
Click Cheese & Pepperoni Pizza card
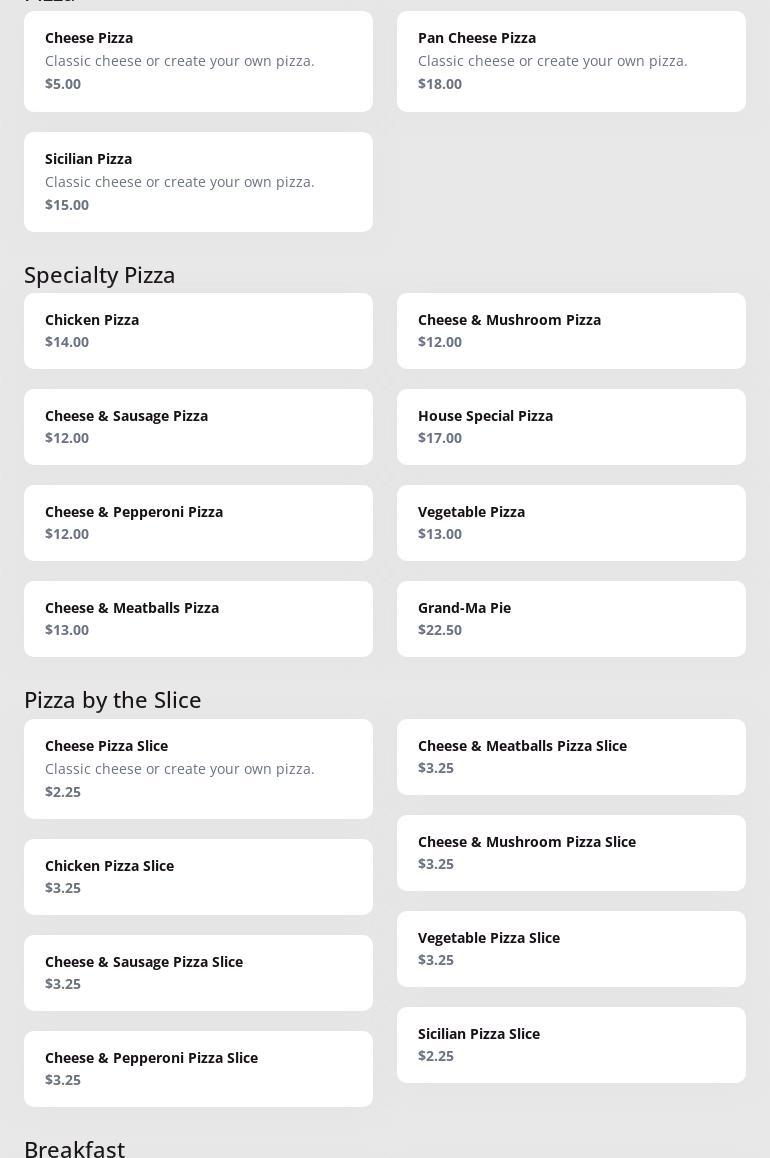pyautogui.click(x=198, y=523)
